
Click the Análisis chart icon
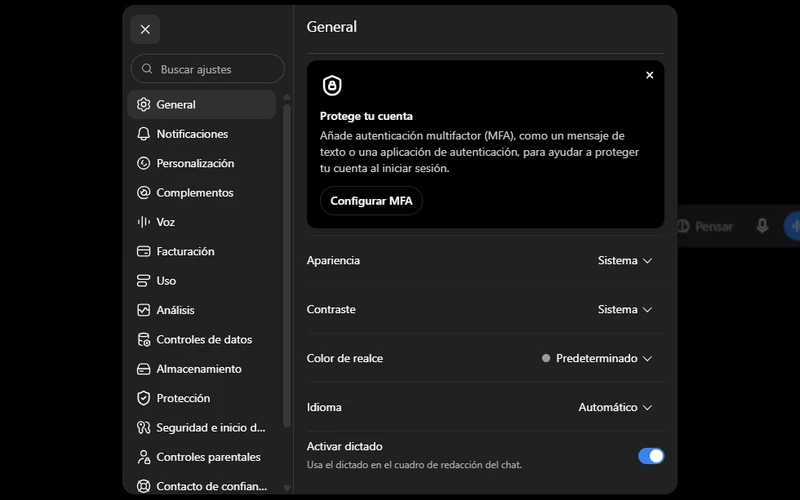pyautogui.click(x=143, y=310)
